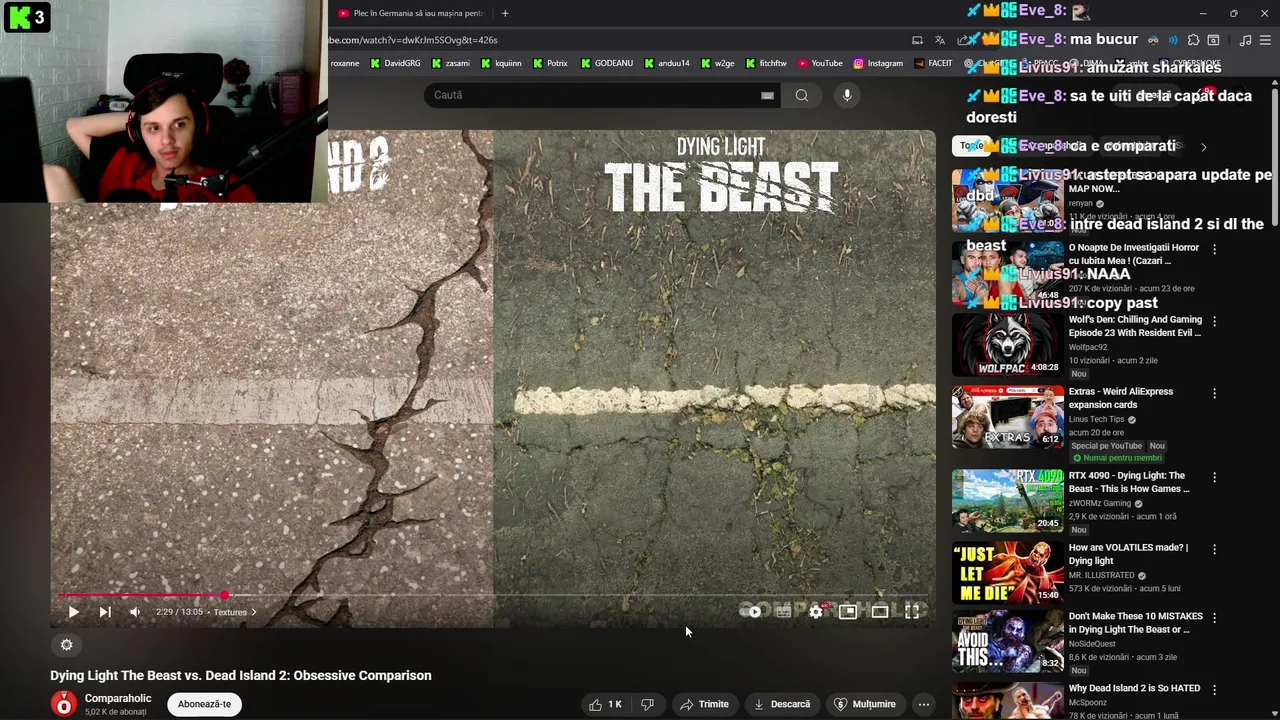Open the anduu14 bookmark
This screenshot has width=1280, height=720.
[x=667, y=63]
